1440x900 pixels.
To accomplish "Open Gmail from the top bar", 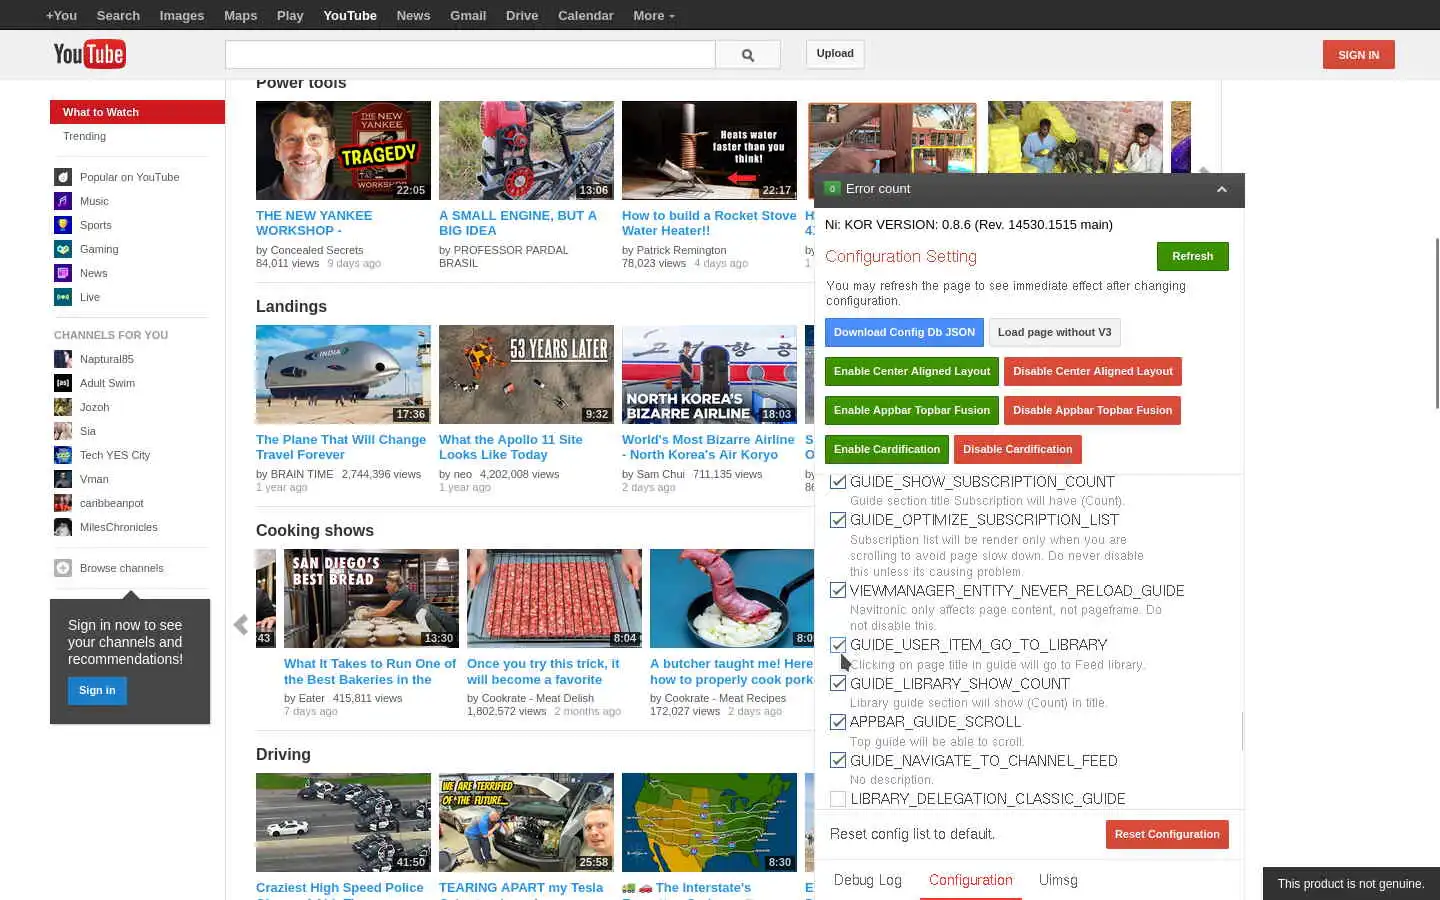I will coord(468,15).
